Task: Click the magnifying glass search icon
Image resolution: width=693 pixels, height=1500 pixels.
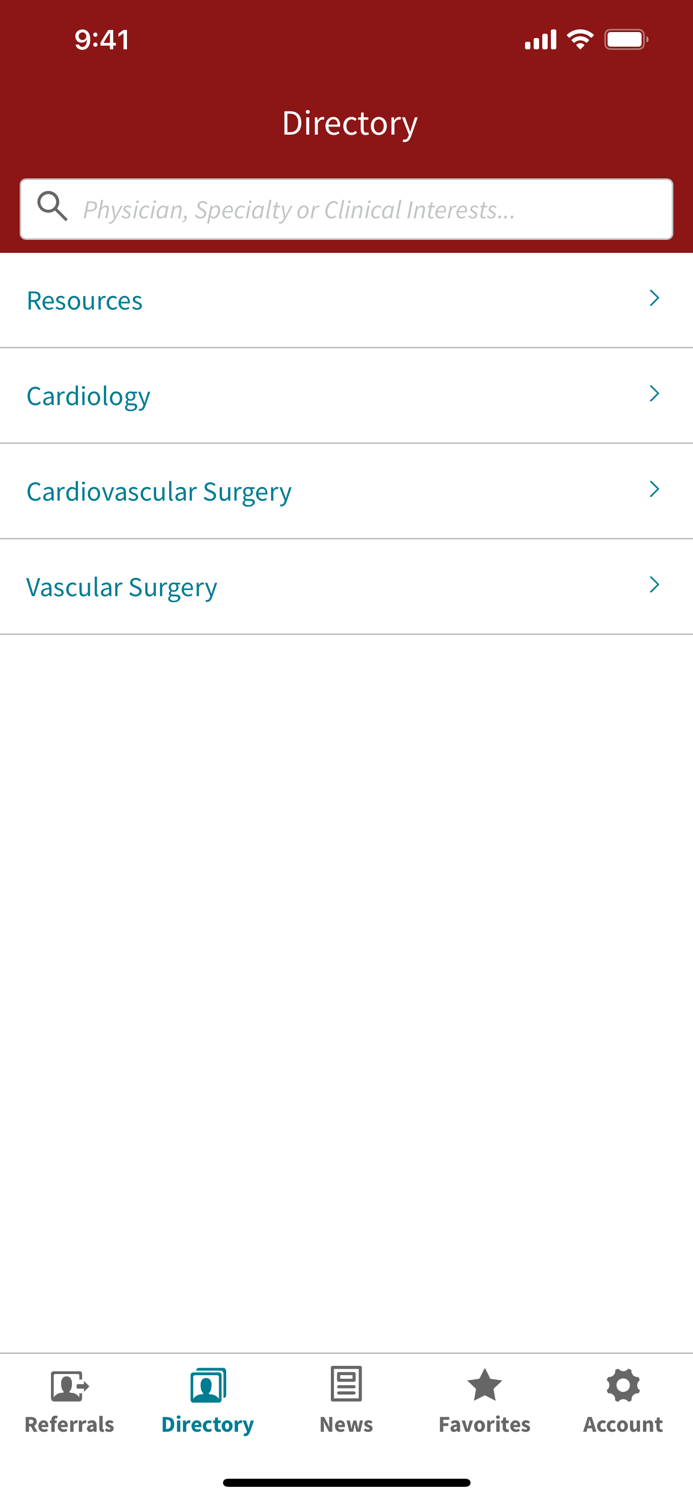Action: point(52,206)
